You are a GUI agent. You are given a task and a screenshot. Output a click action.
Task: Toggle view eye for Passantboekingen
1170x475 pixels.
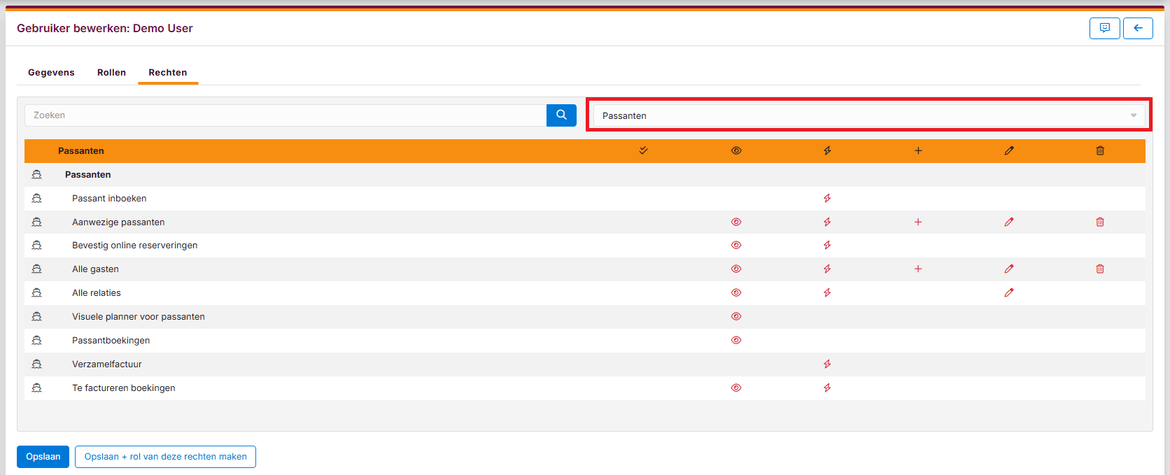click(736, 340)
